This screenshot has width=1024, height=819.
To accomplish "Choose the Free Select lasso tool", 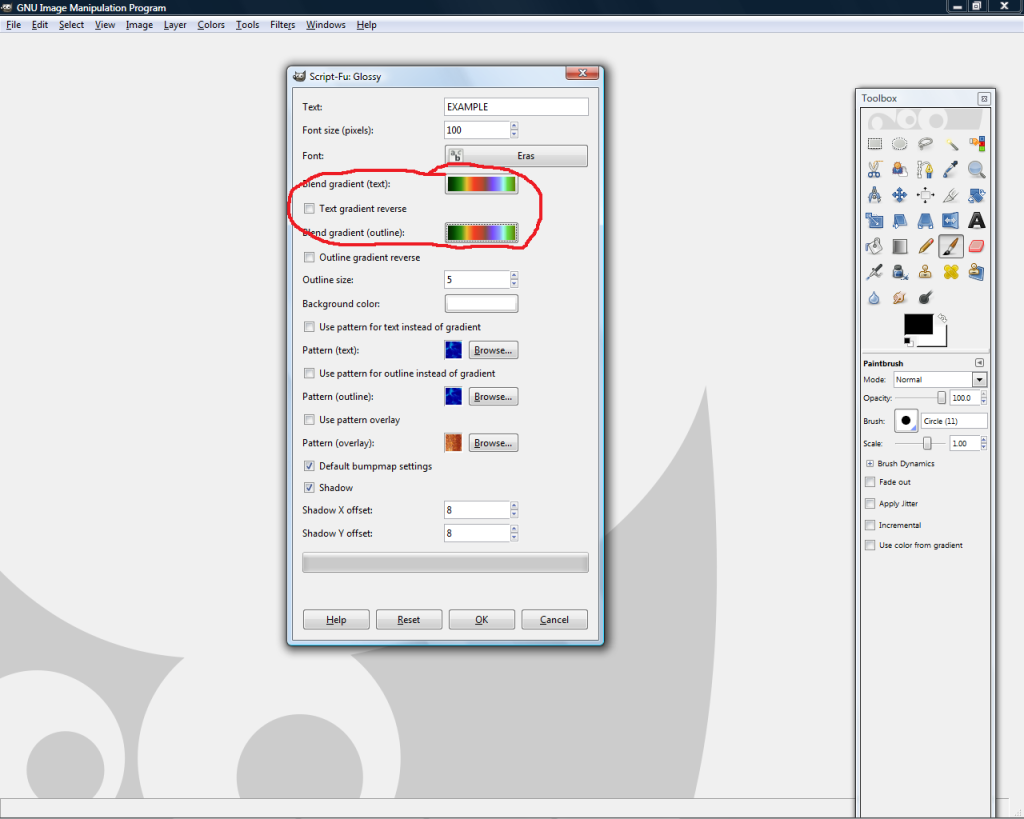I will [x=925, y=144].
